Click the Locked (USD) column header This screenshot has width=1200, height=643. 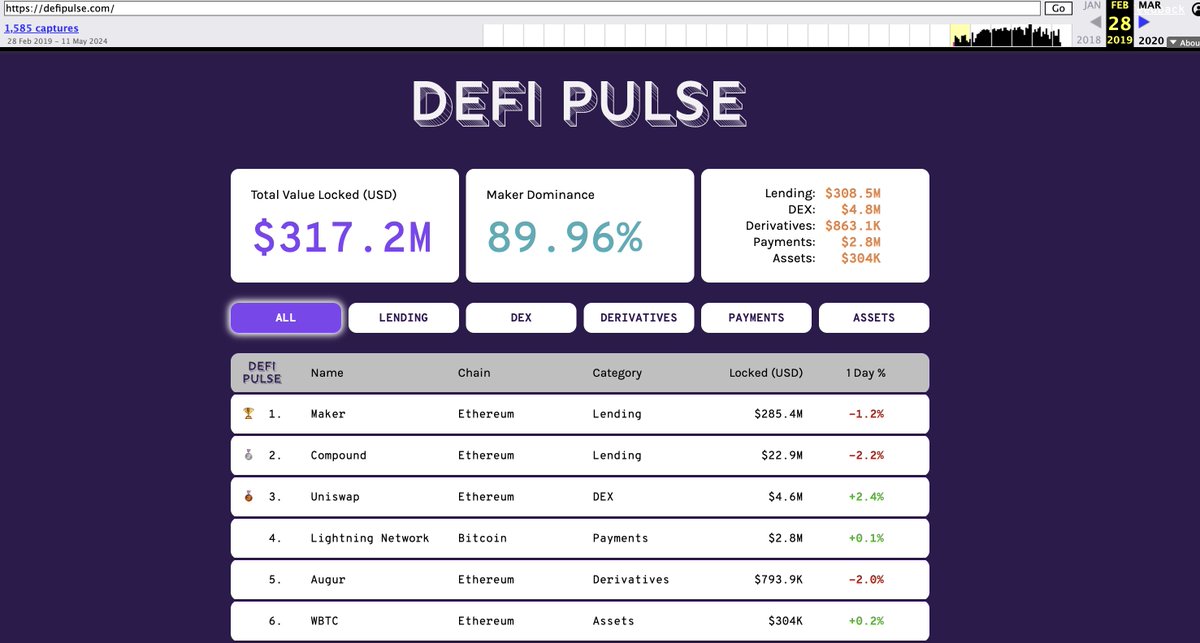point(766,373)
